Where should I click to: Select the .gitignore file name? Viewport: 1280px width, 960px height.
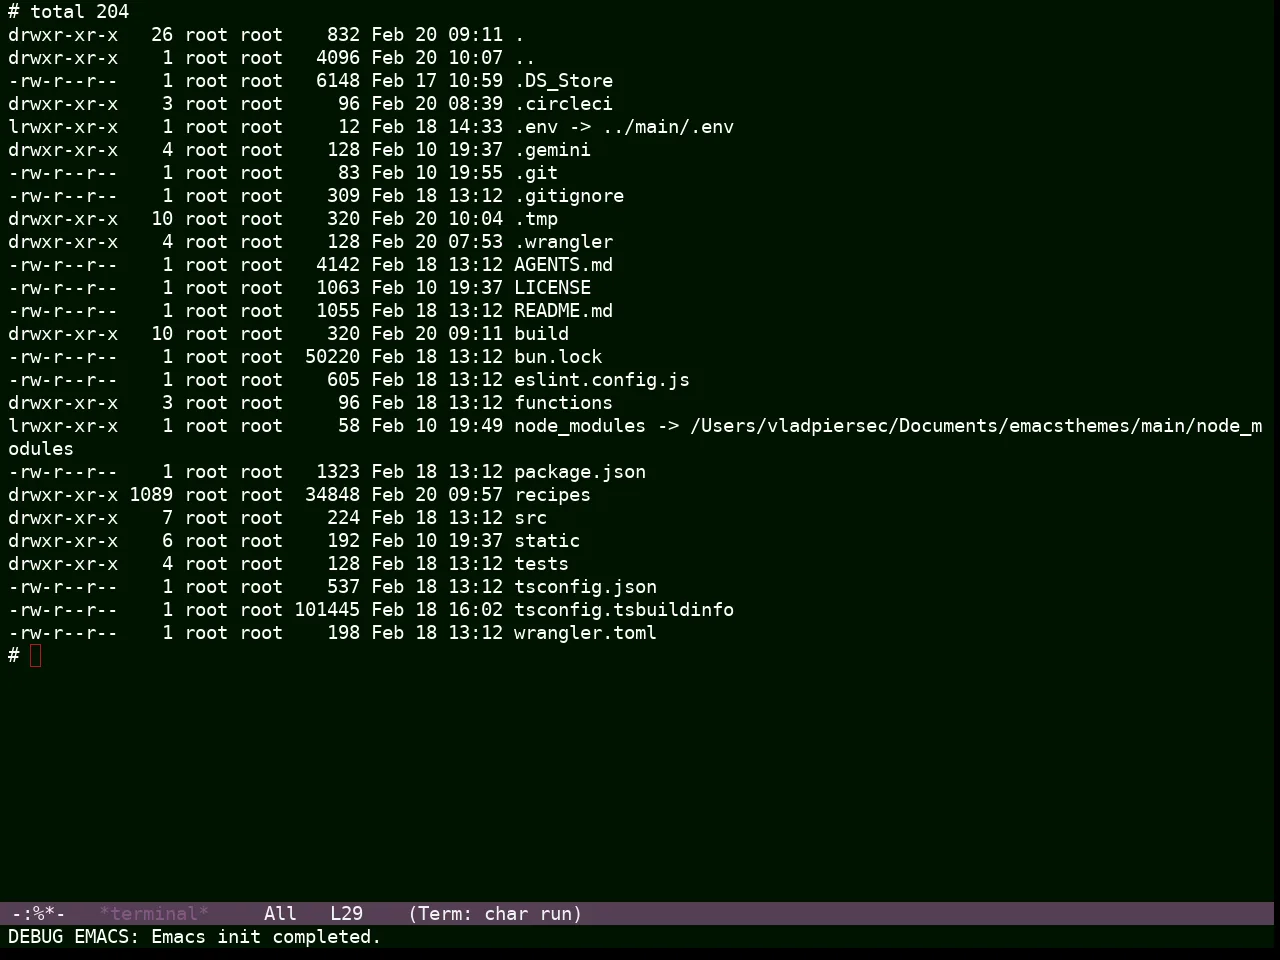point(569,196)
